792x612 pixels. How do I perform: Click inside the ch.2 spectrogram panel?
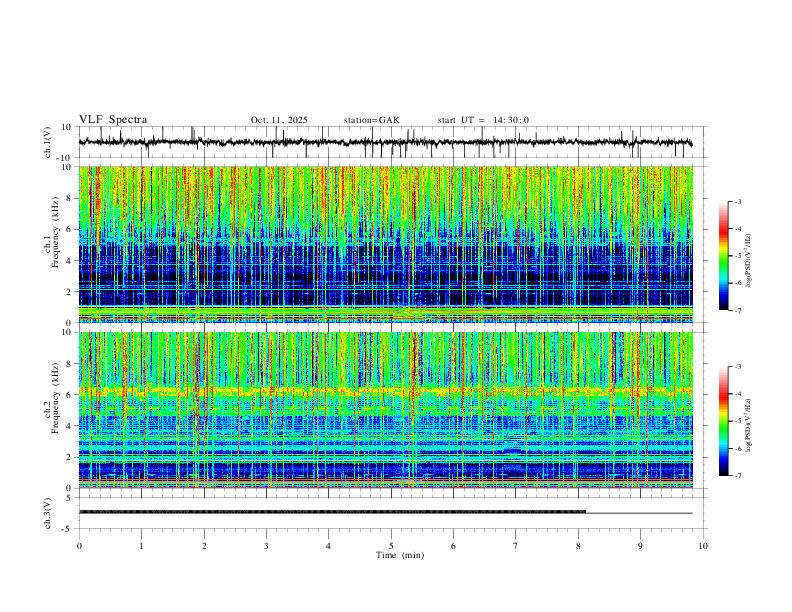(x=385, y=410)
